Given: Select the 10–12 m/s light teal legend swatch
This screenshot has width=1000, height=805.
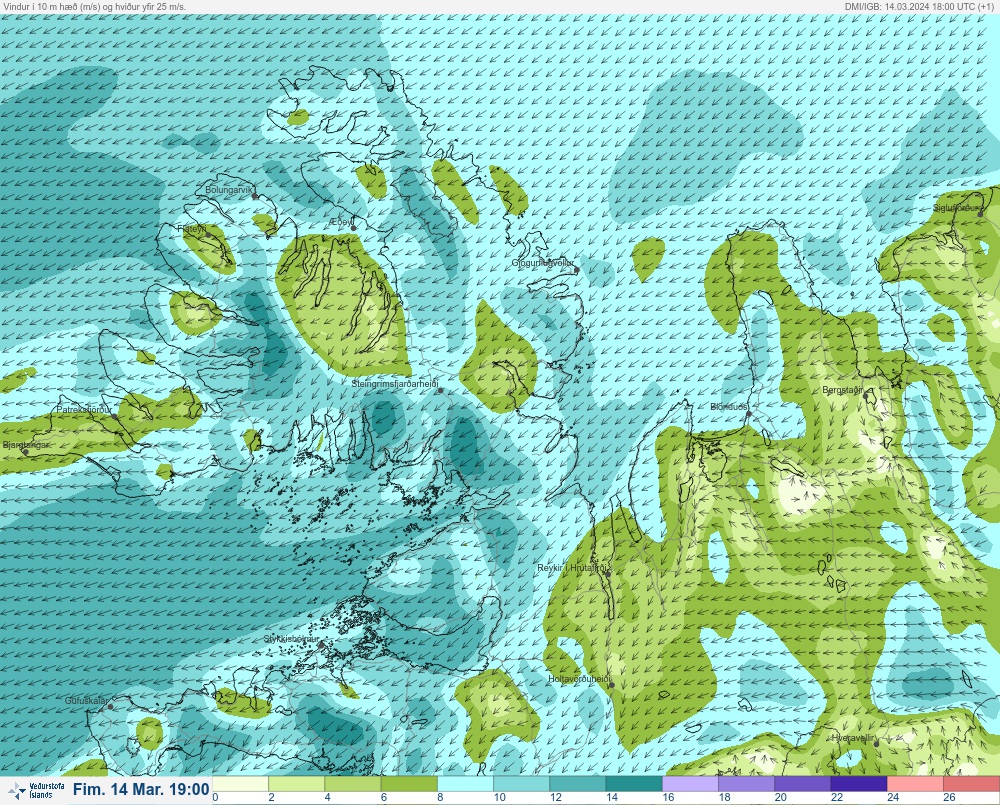Looking at the screenshot, I should 522,783.
